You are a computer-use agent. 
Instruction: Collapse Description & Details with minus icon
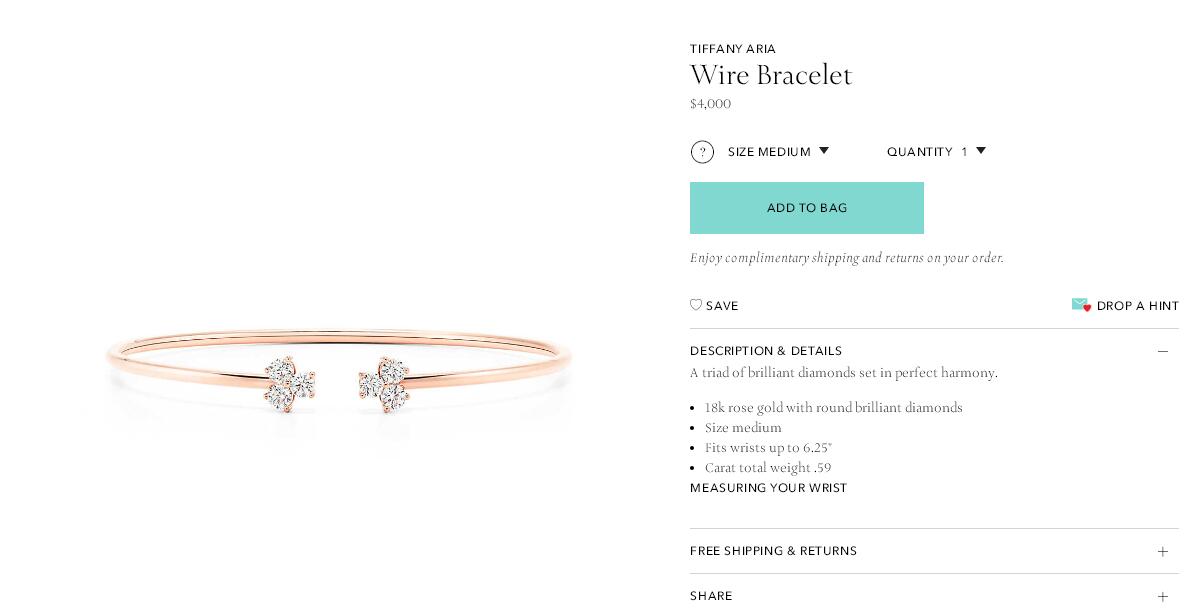tap(1162, 351)
